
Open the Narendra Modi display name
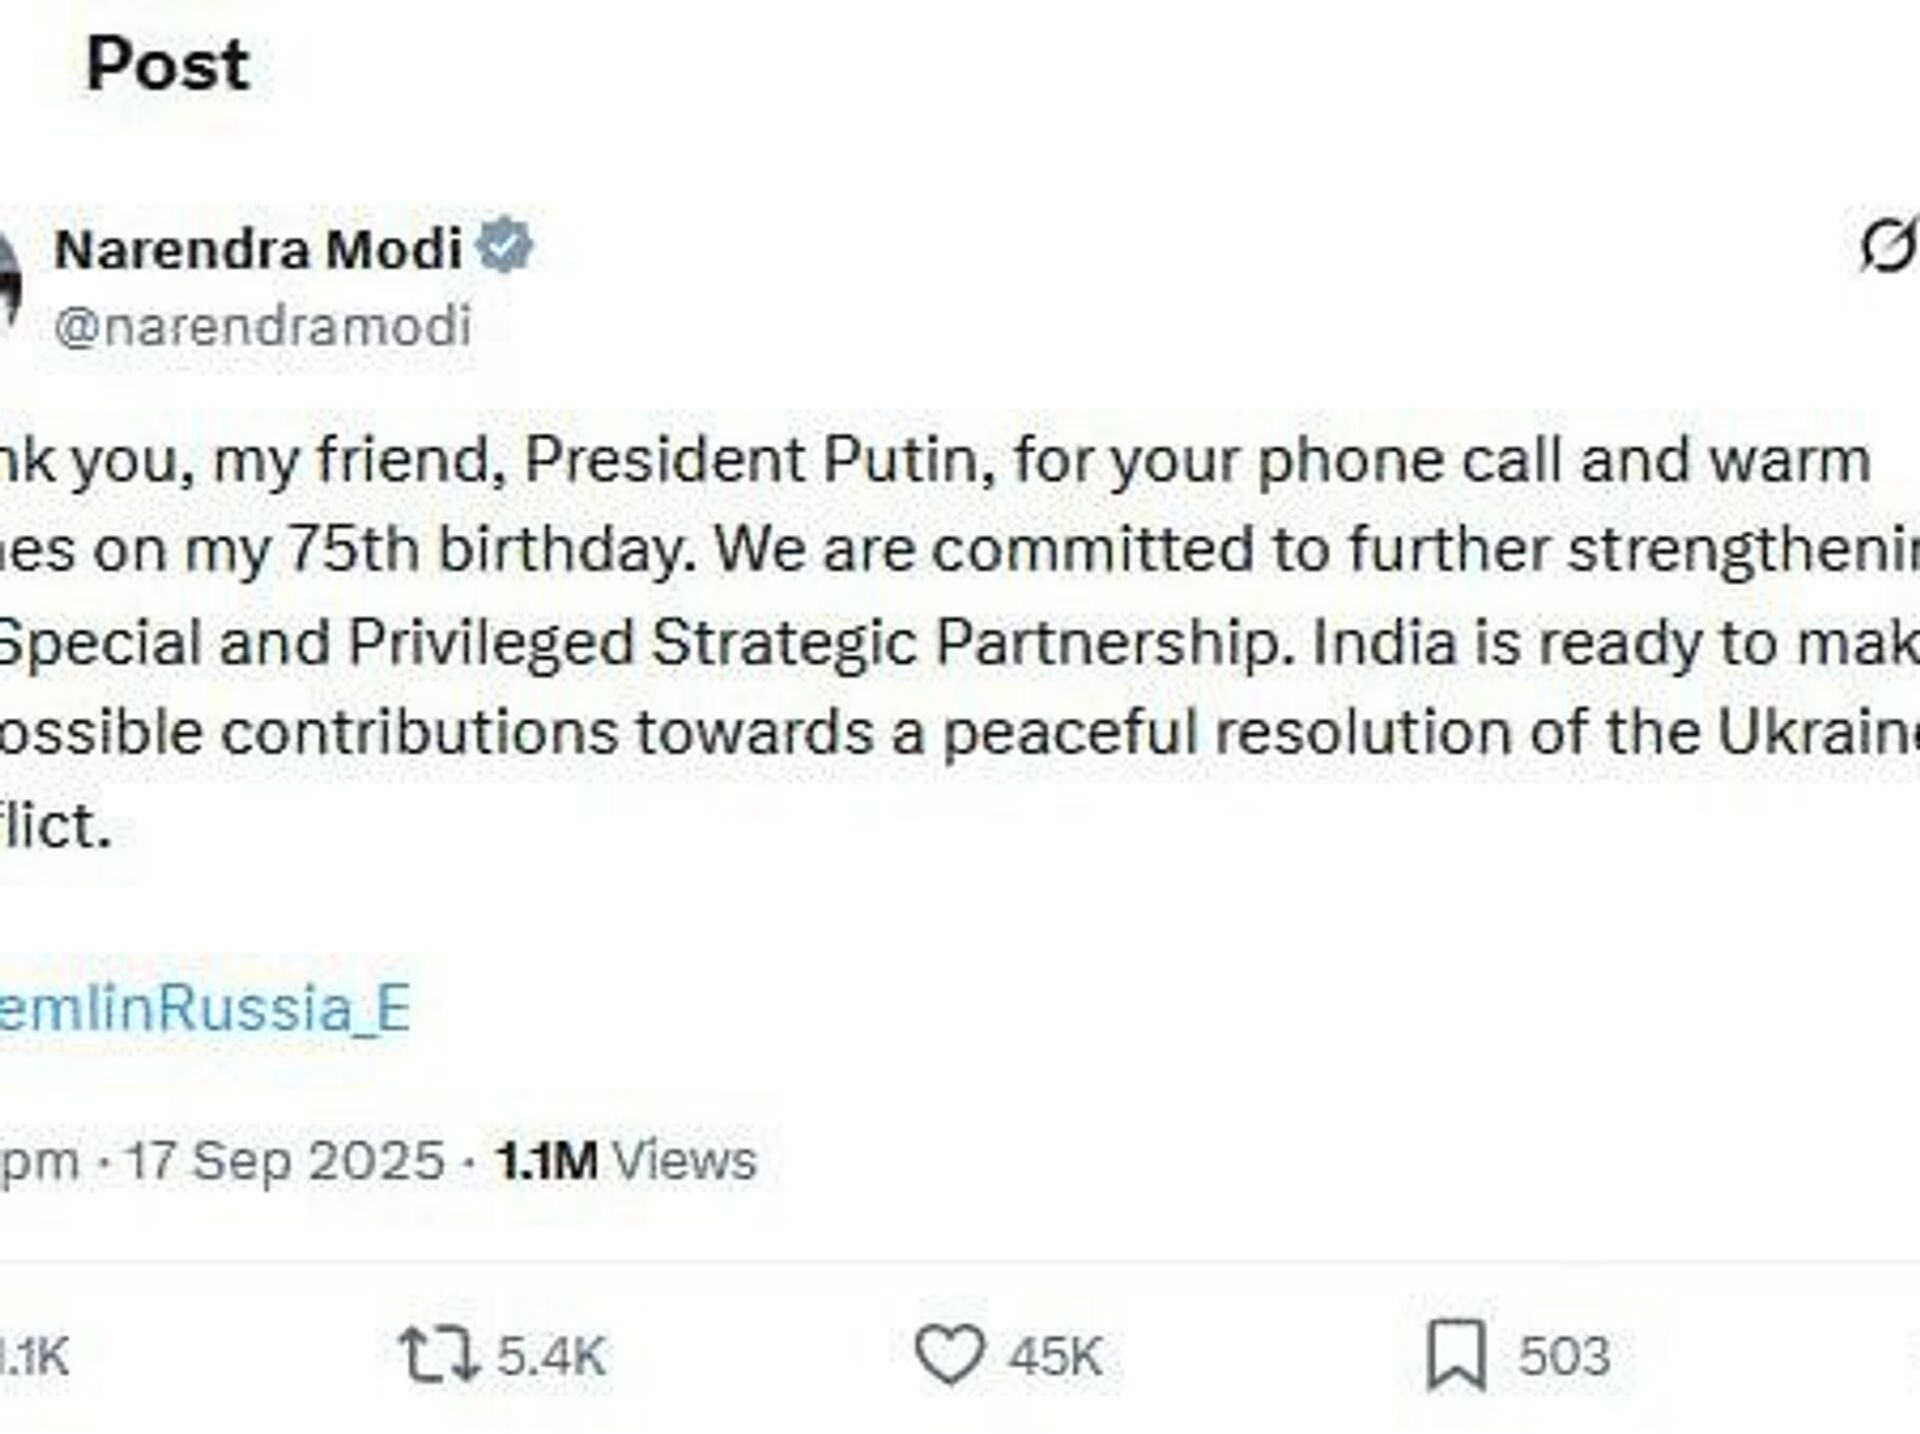pyautogui.click(x=258, y=248)
